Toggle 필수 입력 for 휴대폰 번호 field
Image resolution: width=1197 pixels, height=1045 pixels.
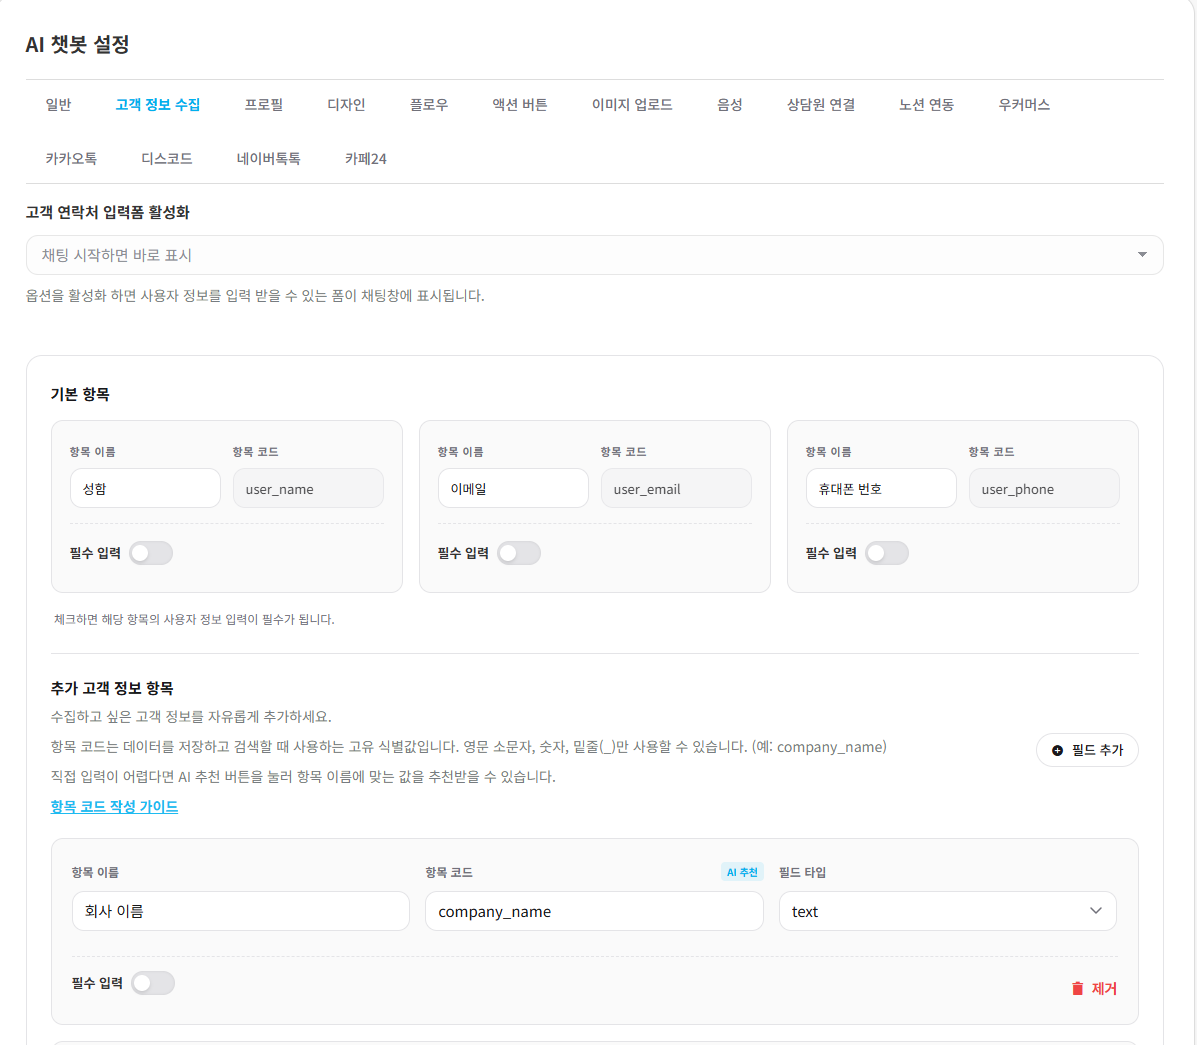click(x=887, y=553)
